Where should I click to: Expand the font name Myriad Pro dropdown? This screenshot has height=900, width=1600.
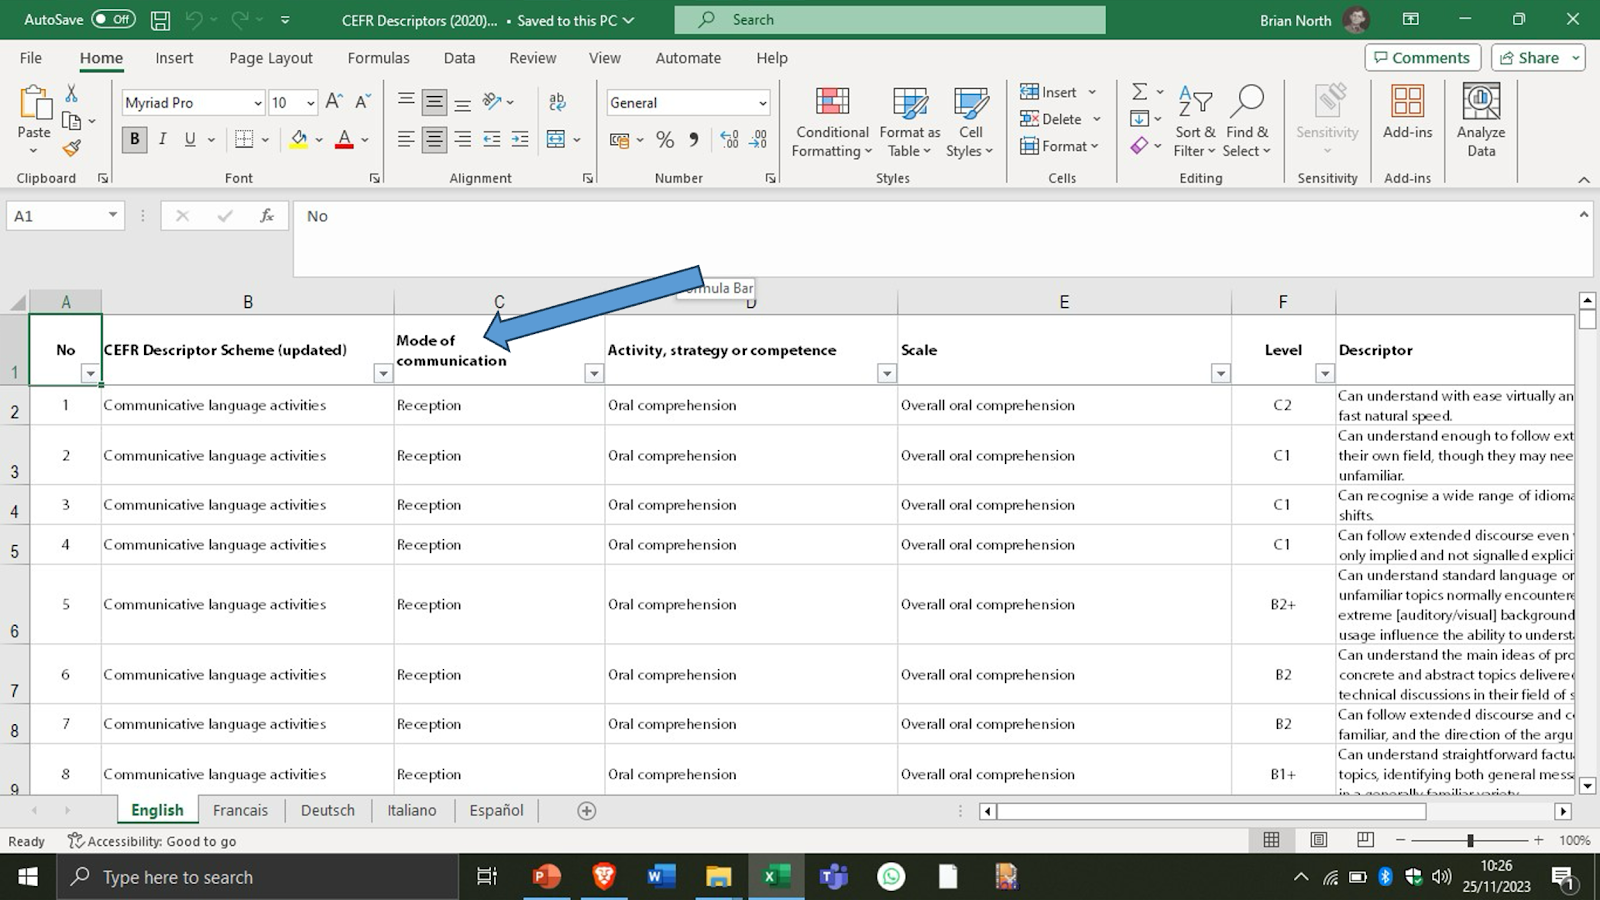click(257, 103)
